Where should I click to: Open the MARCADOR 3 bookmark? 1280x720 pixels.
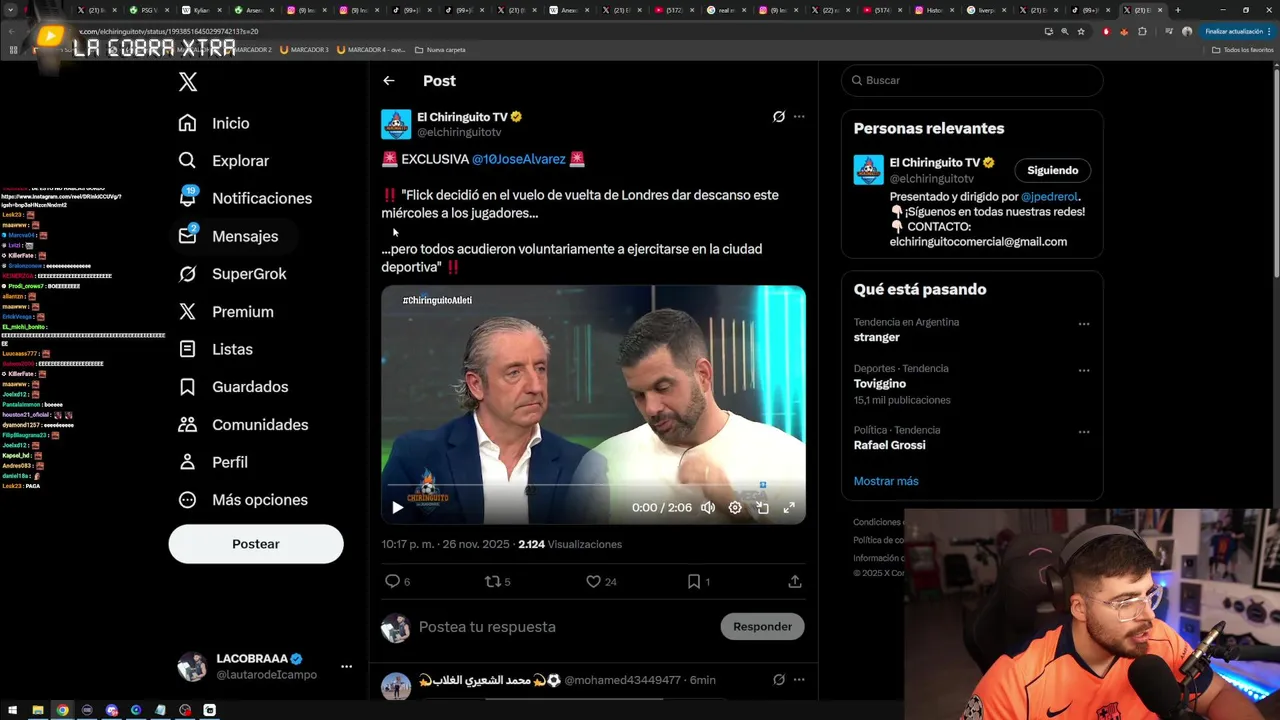click(304, 50)
